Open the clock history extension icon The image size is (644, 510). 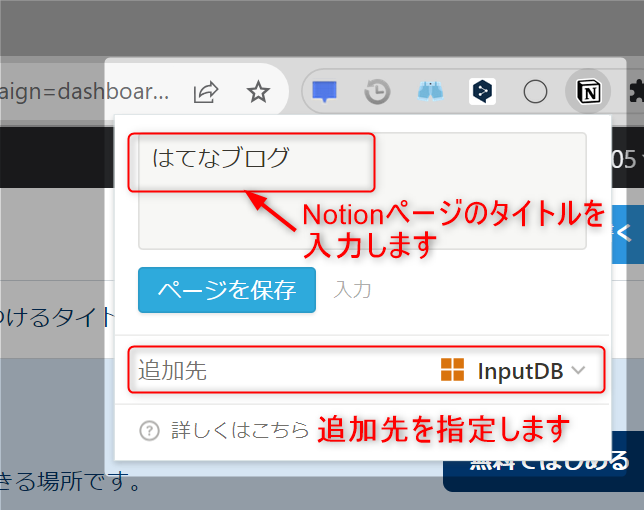[377, 91]
